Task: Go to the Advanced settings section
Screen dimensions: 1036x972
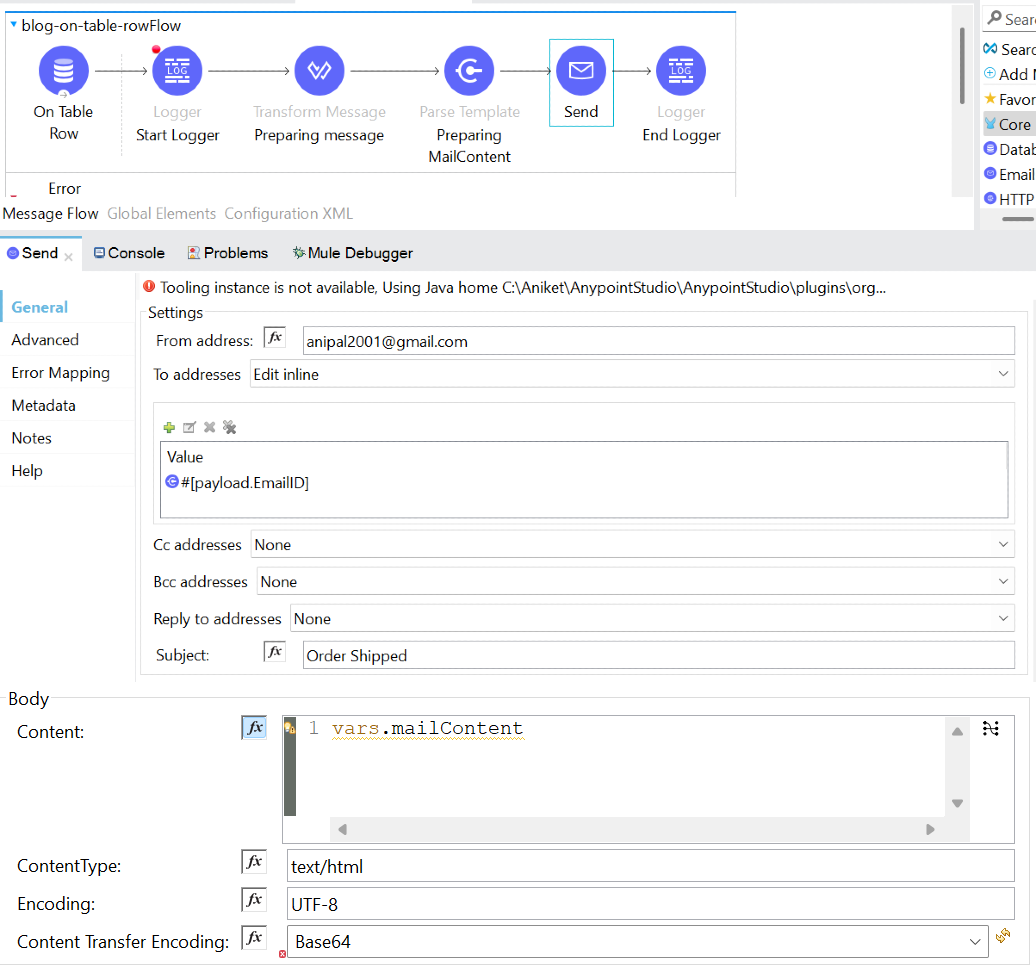Action: [x=45, y=340]
